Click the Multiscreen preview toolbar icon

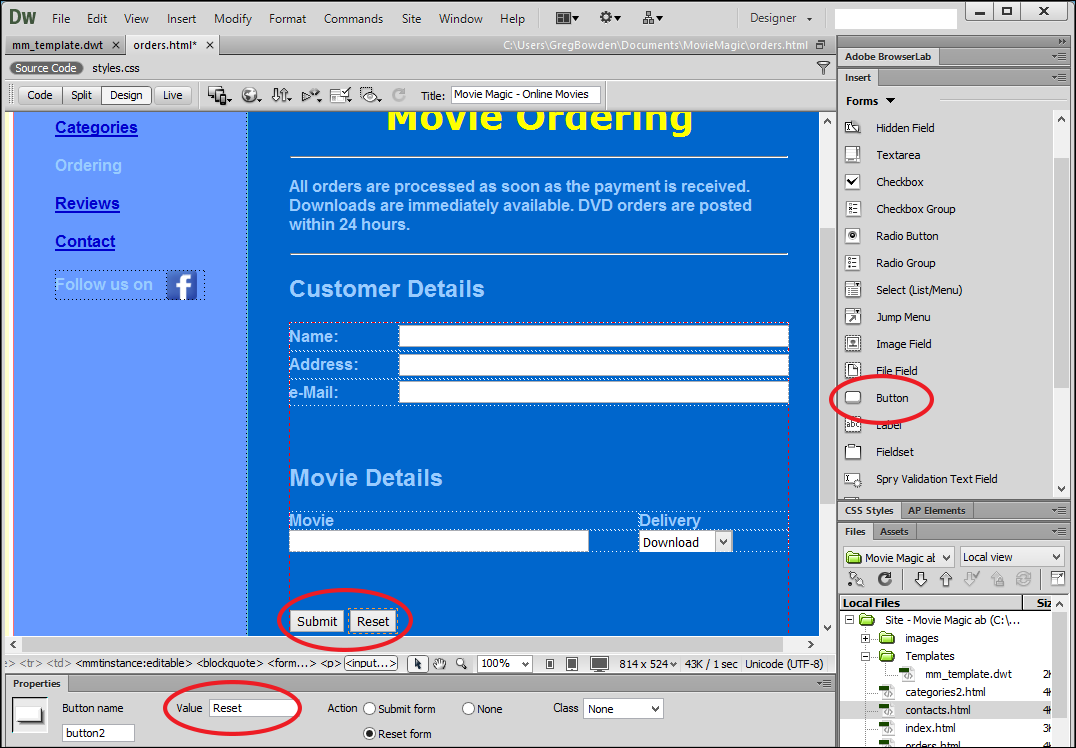(x=219, y=95)
